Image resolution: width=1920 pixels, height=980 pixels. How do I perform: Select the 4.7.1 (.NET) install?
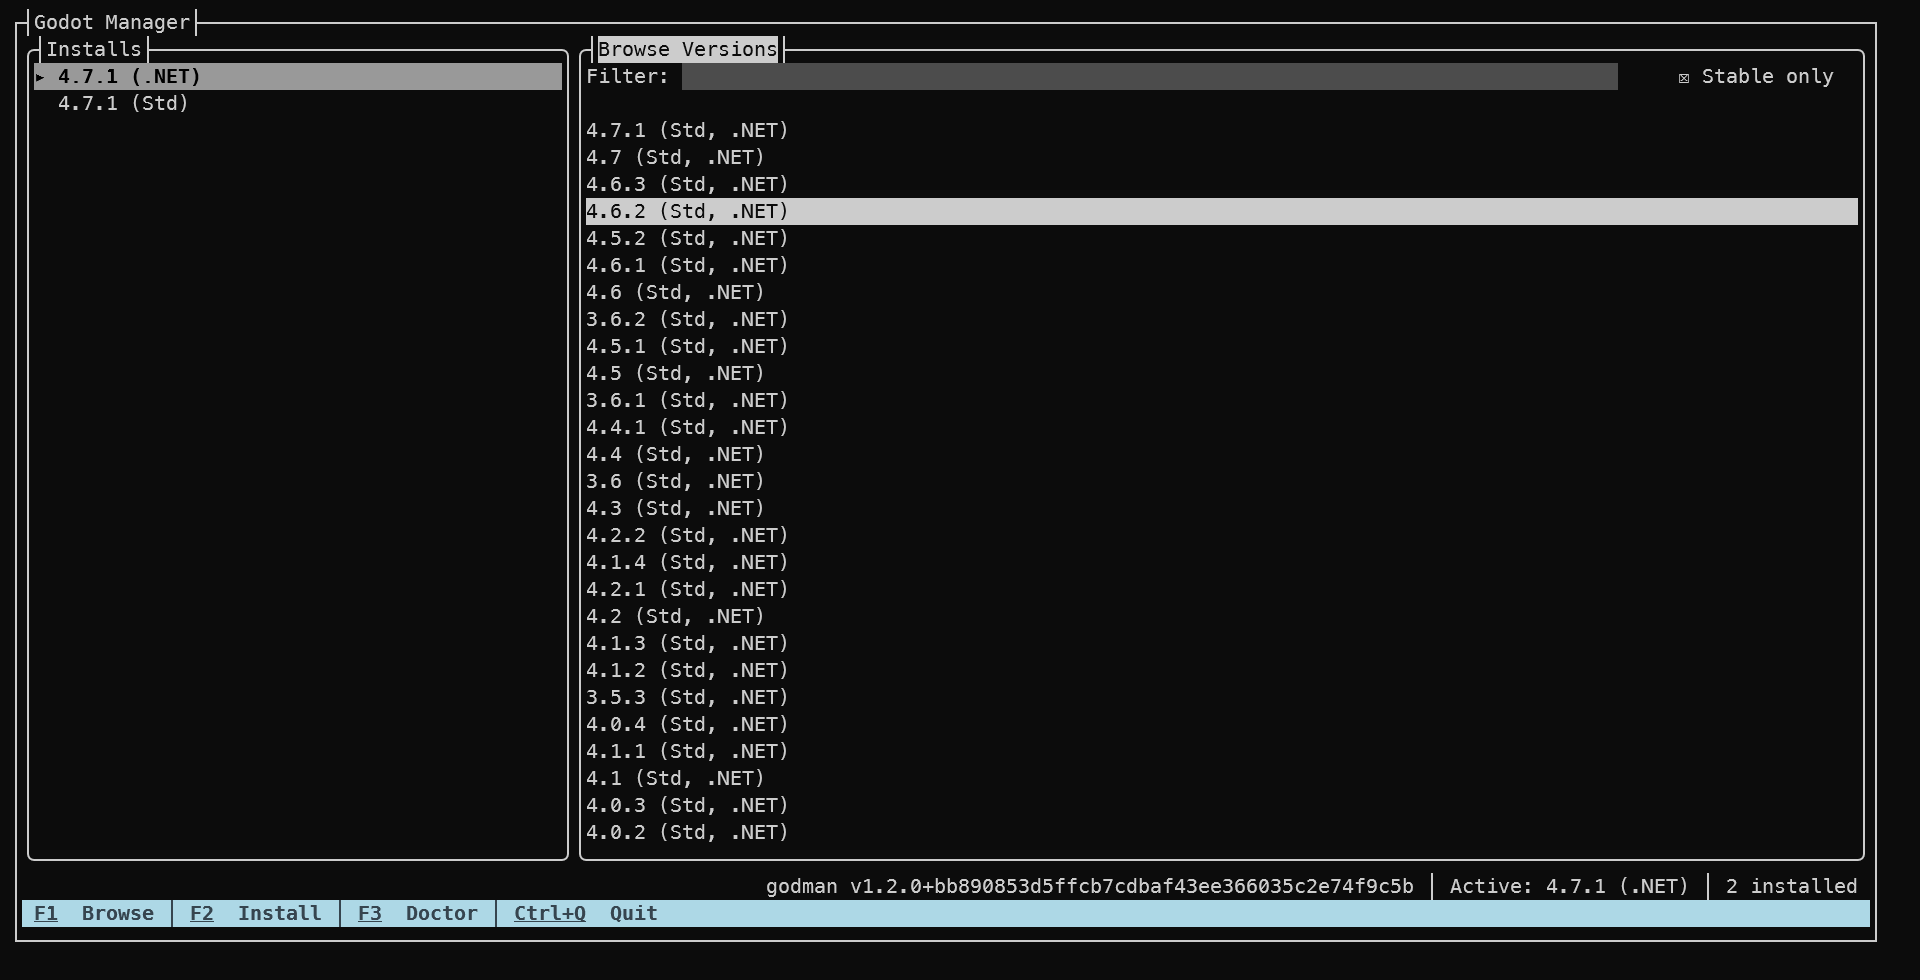coord(298,77)
